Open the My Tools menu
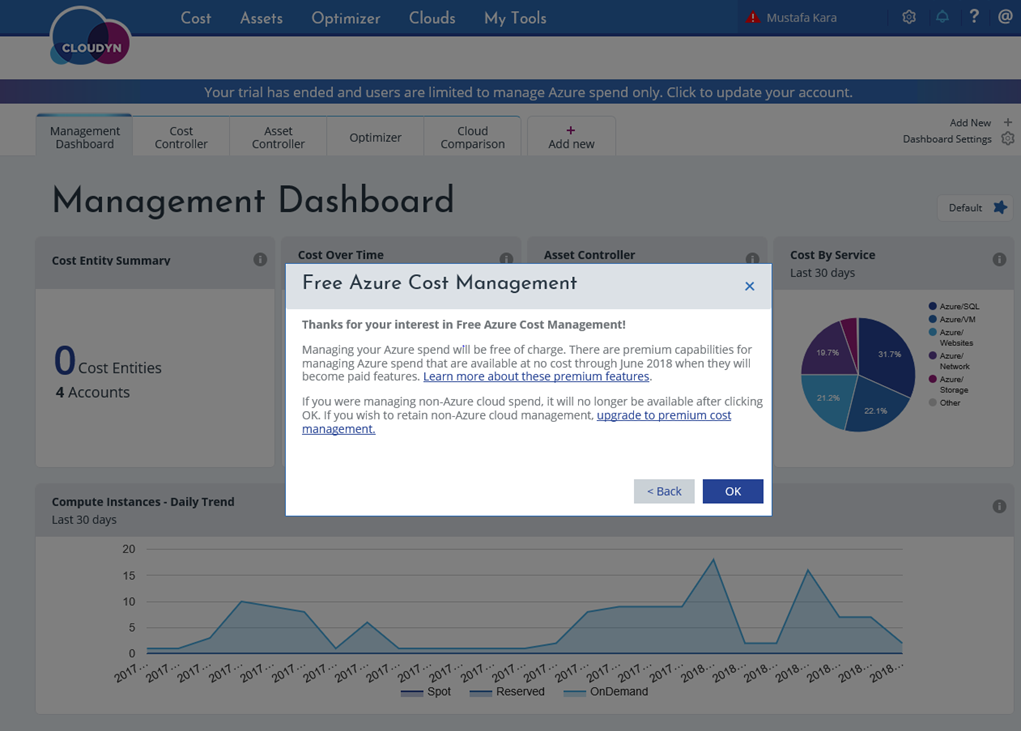The image size is (1021, 731). coord(515,18)
